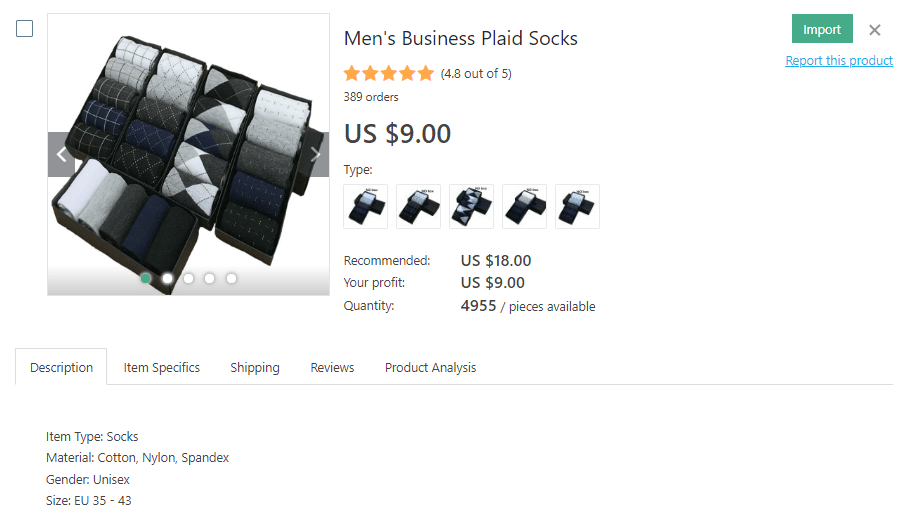Image resolution: width=909 pixels, height=519 pixels.
Task: View the Reviews tab
Action: click(332, 367)
